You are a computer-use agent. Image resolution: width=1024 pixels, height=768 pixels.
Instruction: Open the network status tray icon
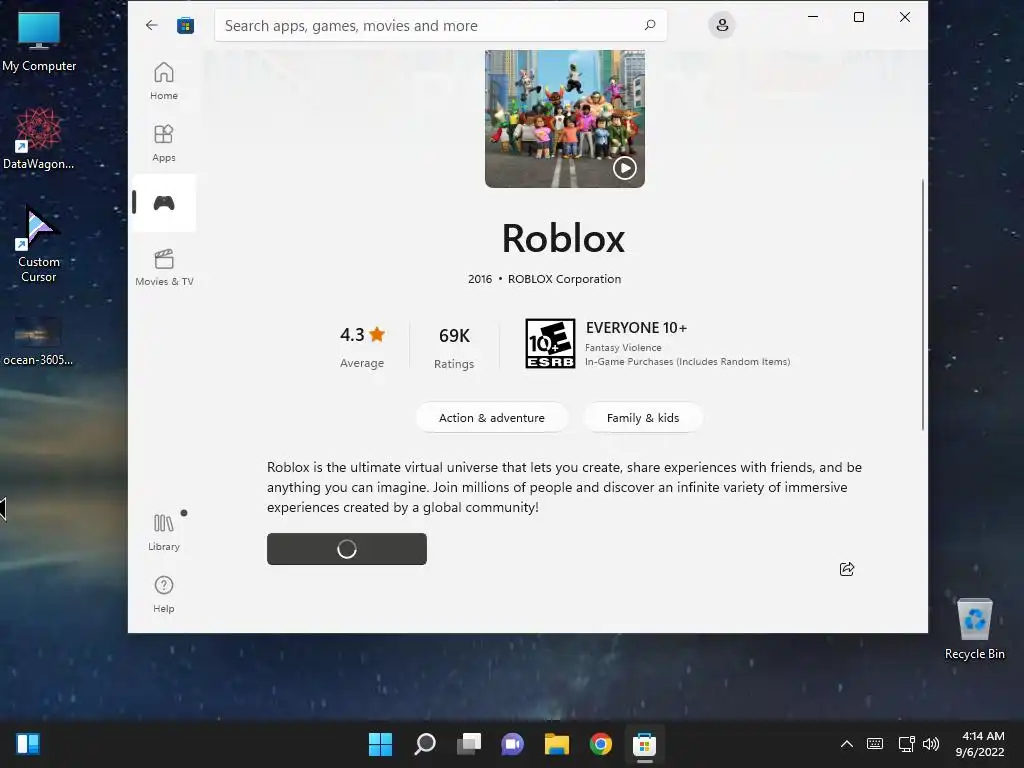(906, 744)
